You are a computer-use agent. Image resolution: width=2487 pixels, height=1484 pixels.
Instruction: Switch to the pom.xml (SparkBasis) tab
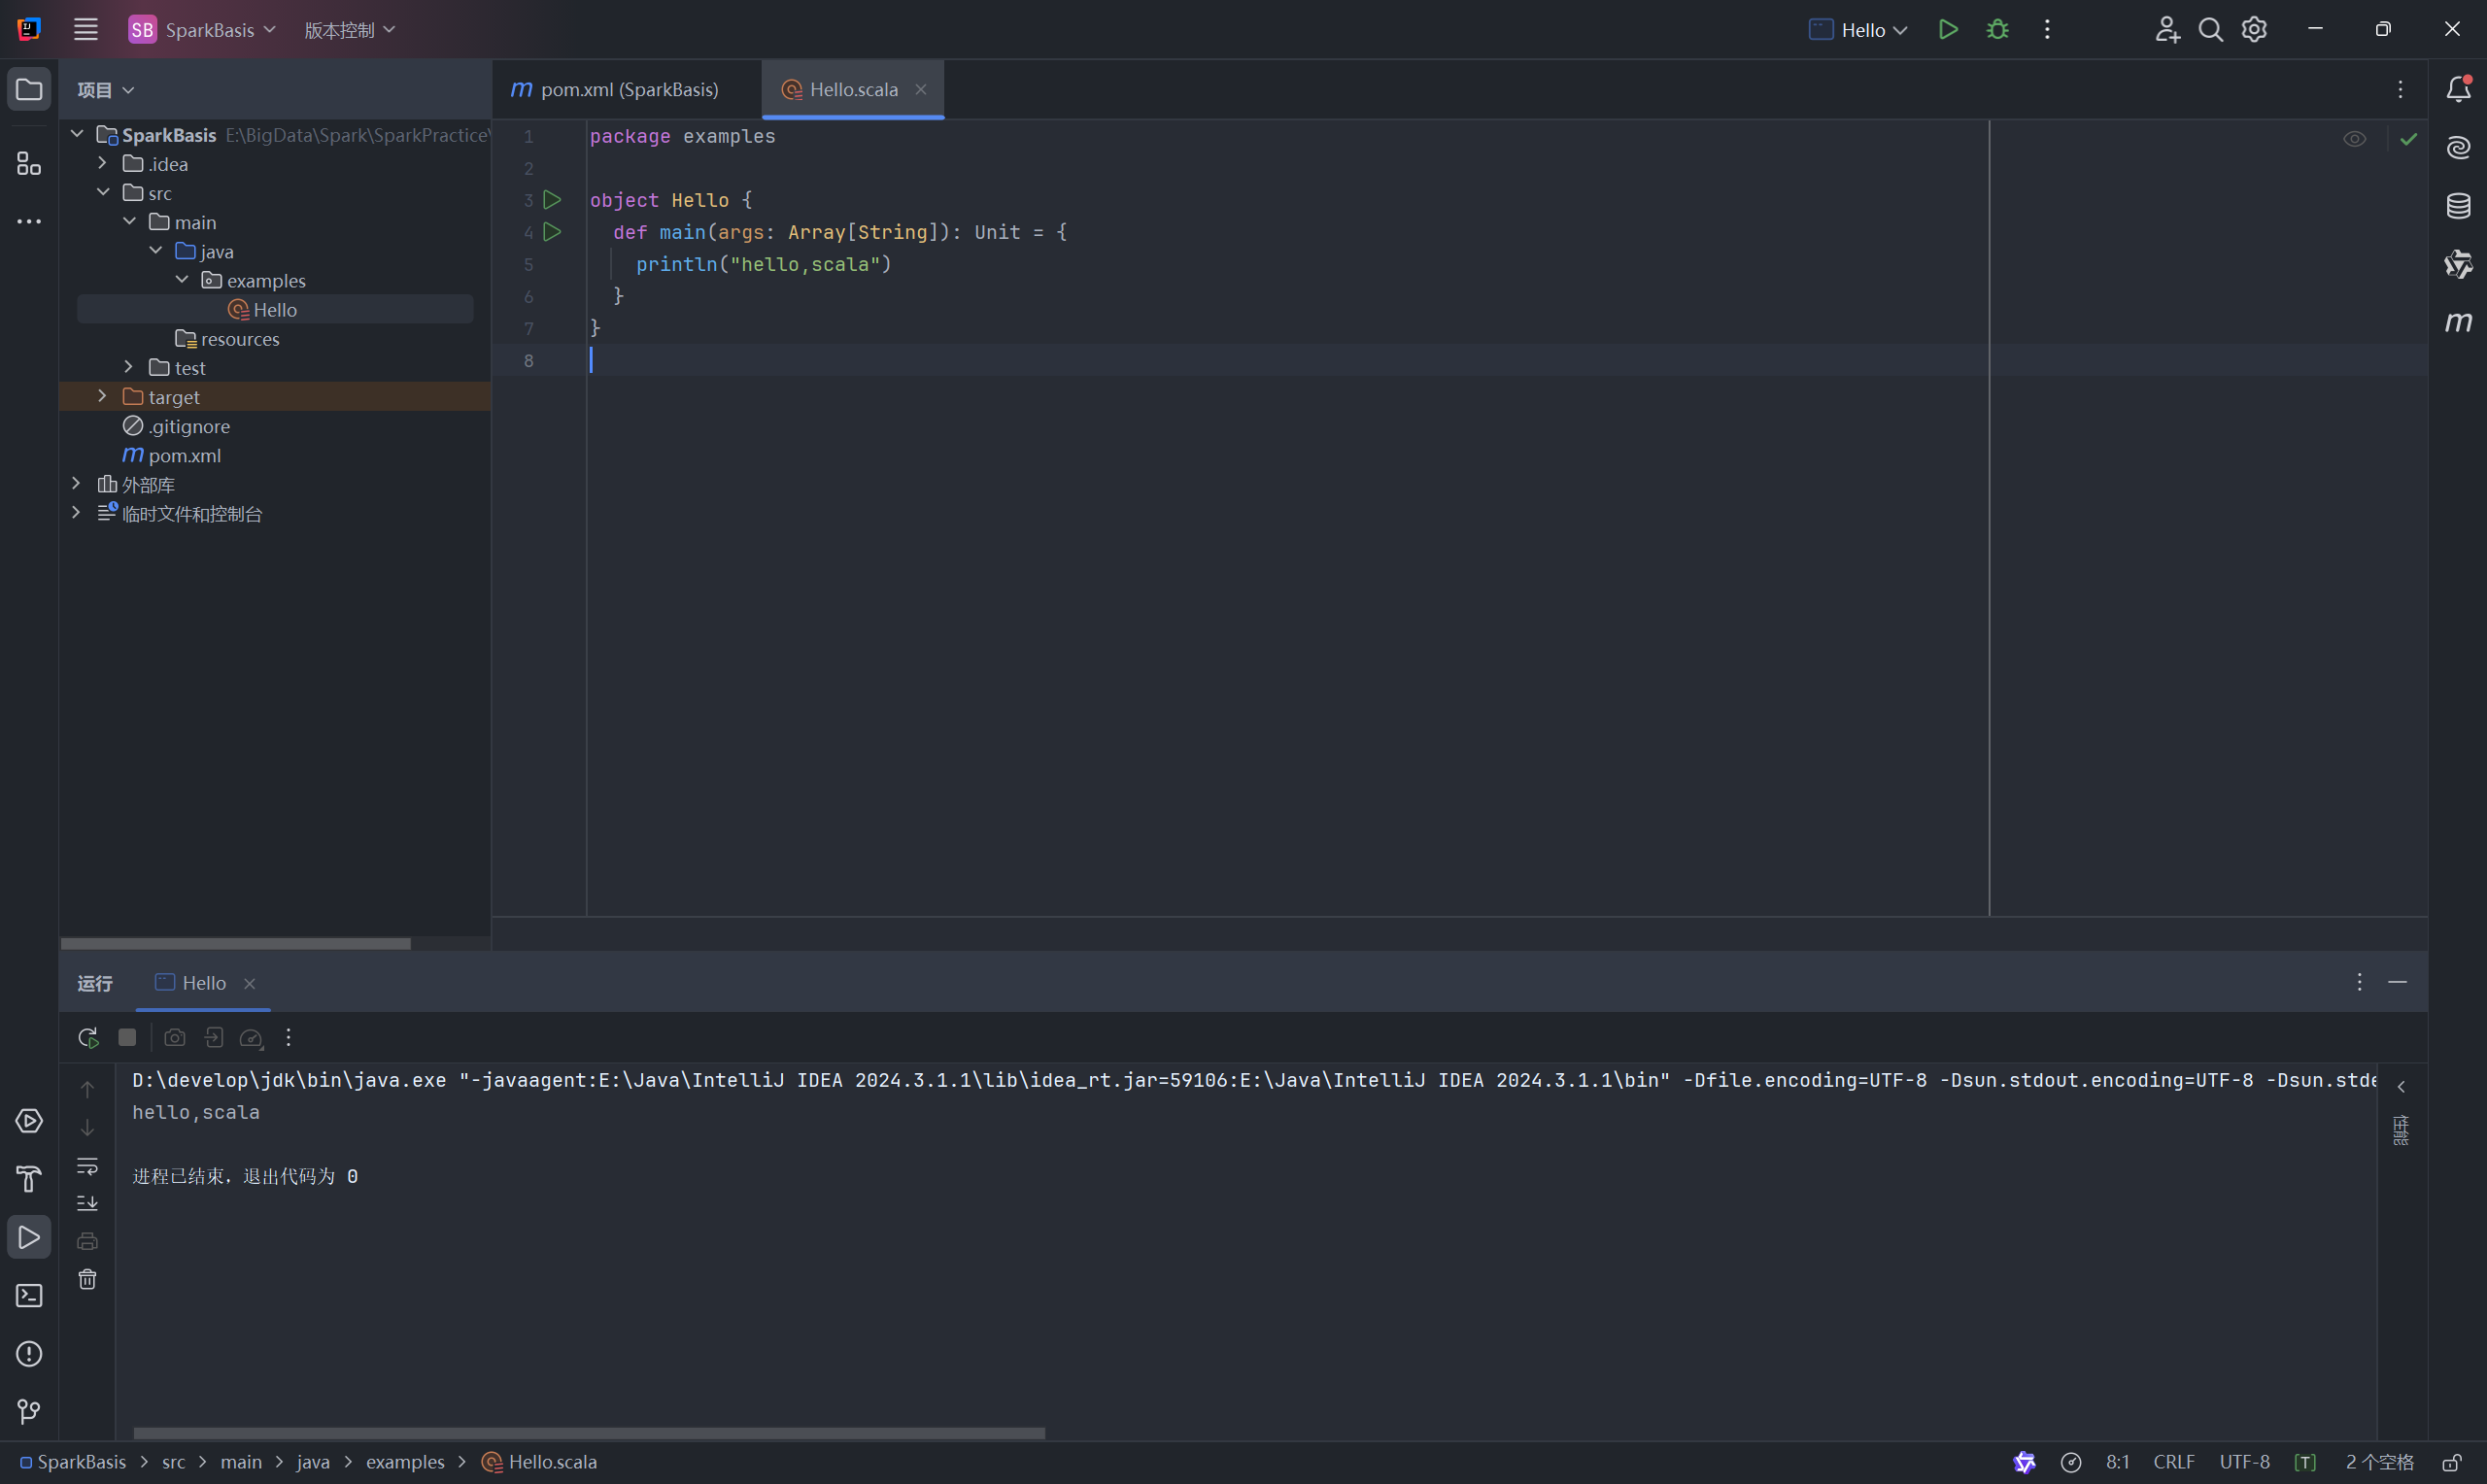pos(628,90)
